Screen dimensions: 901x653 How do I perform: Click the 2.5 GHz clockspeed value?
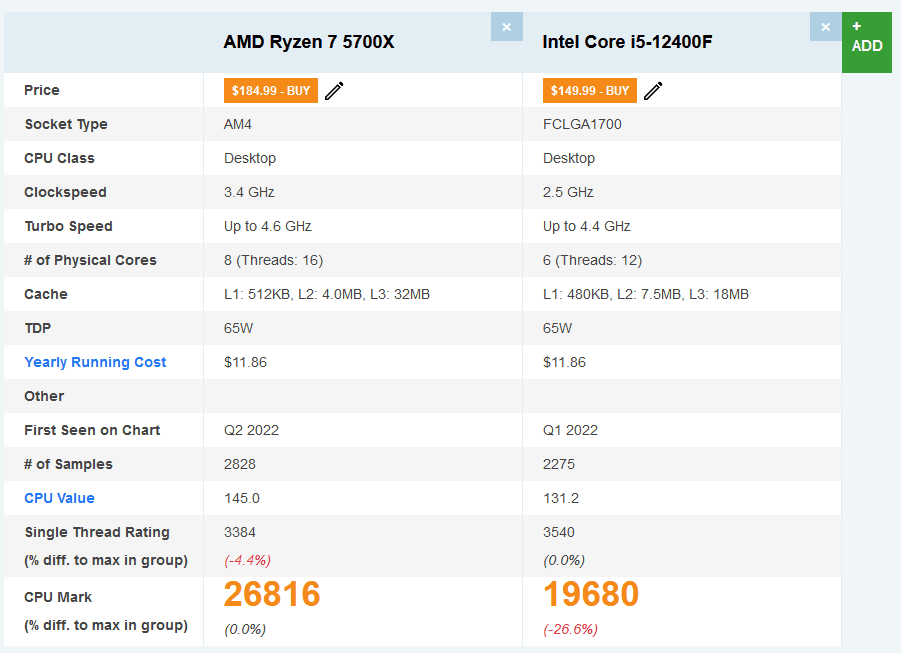pyautogui.click(x=568, y=192)
